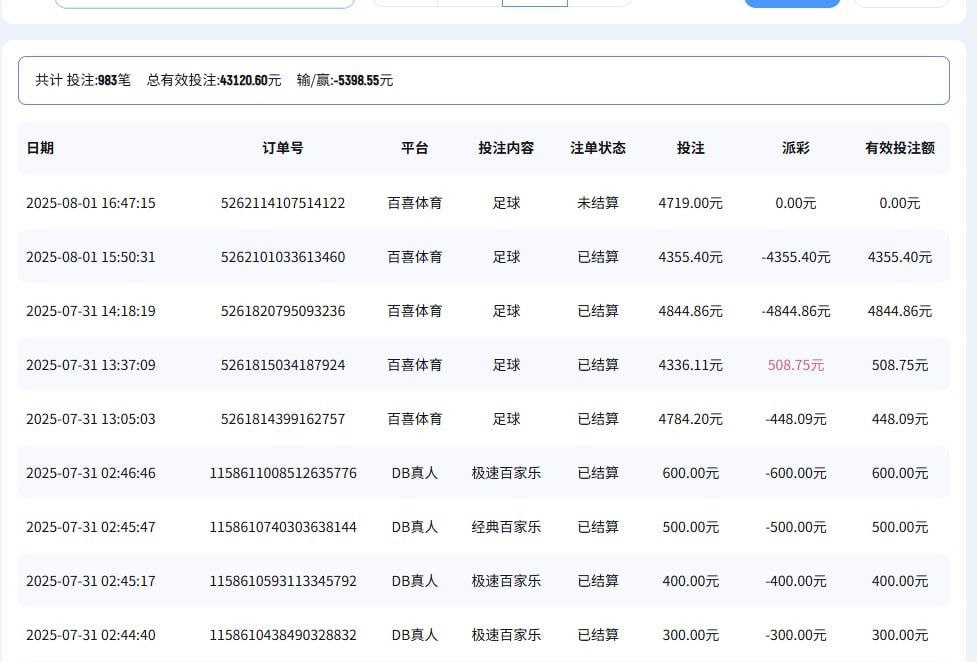Click the summary bar showing 983 total bets
977x662 pixels.
click(x=484, y=80)
